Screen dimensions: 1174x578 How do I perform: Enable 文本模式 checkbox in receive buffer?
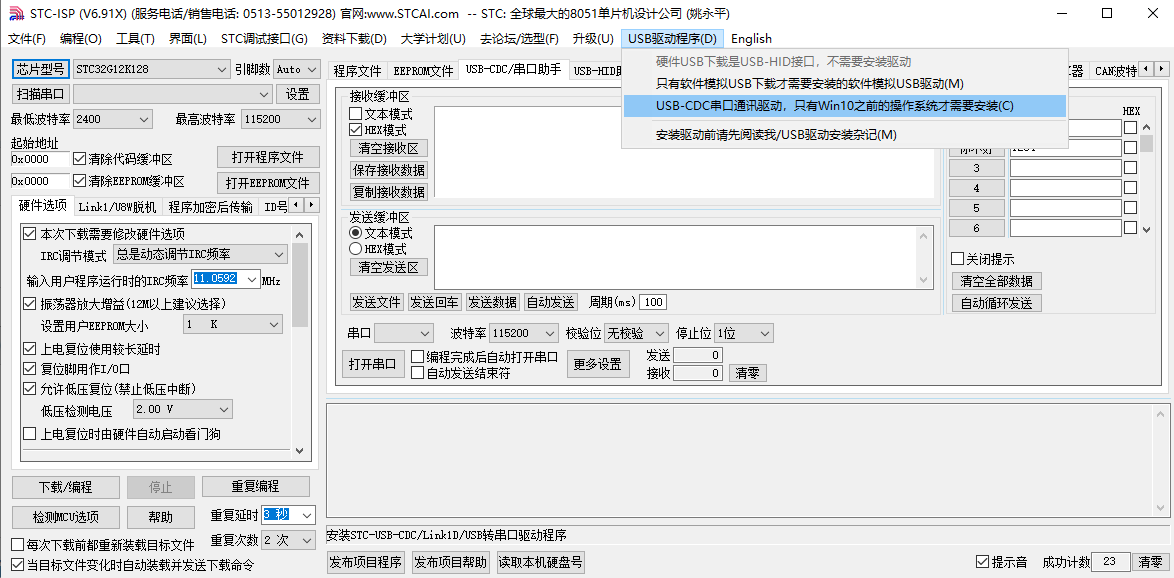click(x=356, y=115)
